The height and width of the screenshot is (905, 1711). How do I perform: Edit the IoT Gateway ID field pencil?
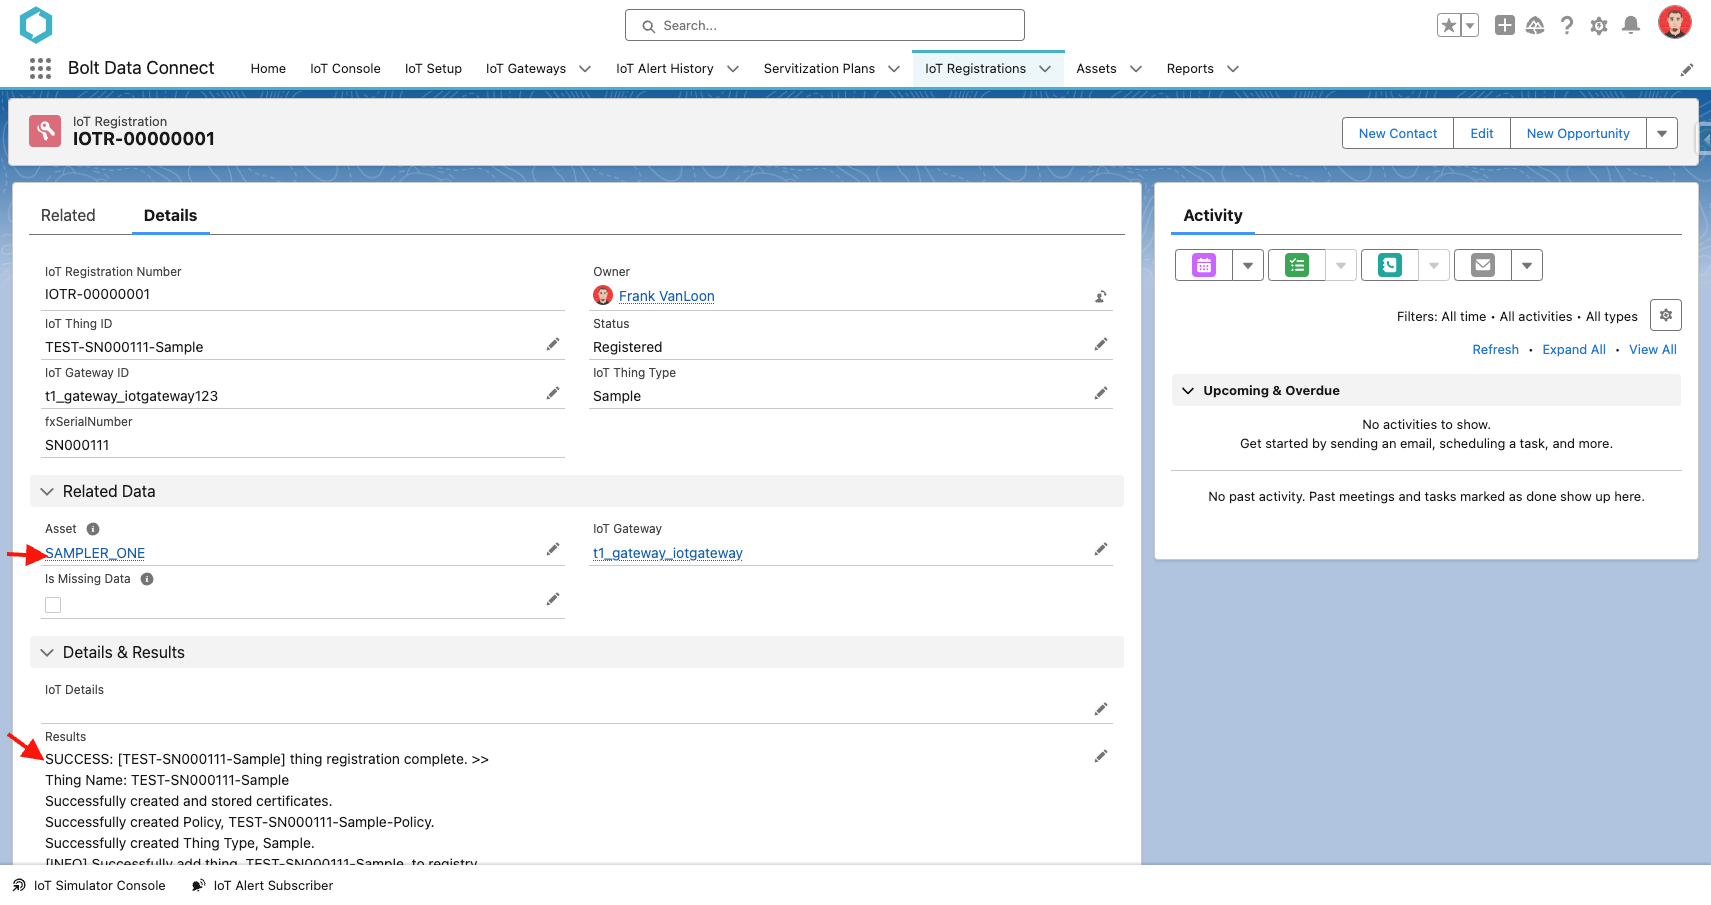[x=552, y=393]
